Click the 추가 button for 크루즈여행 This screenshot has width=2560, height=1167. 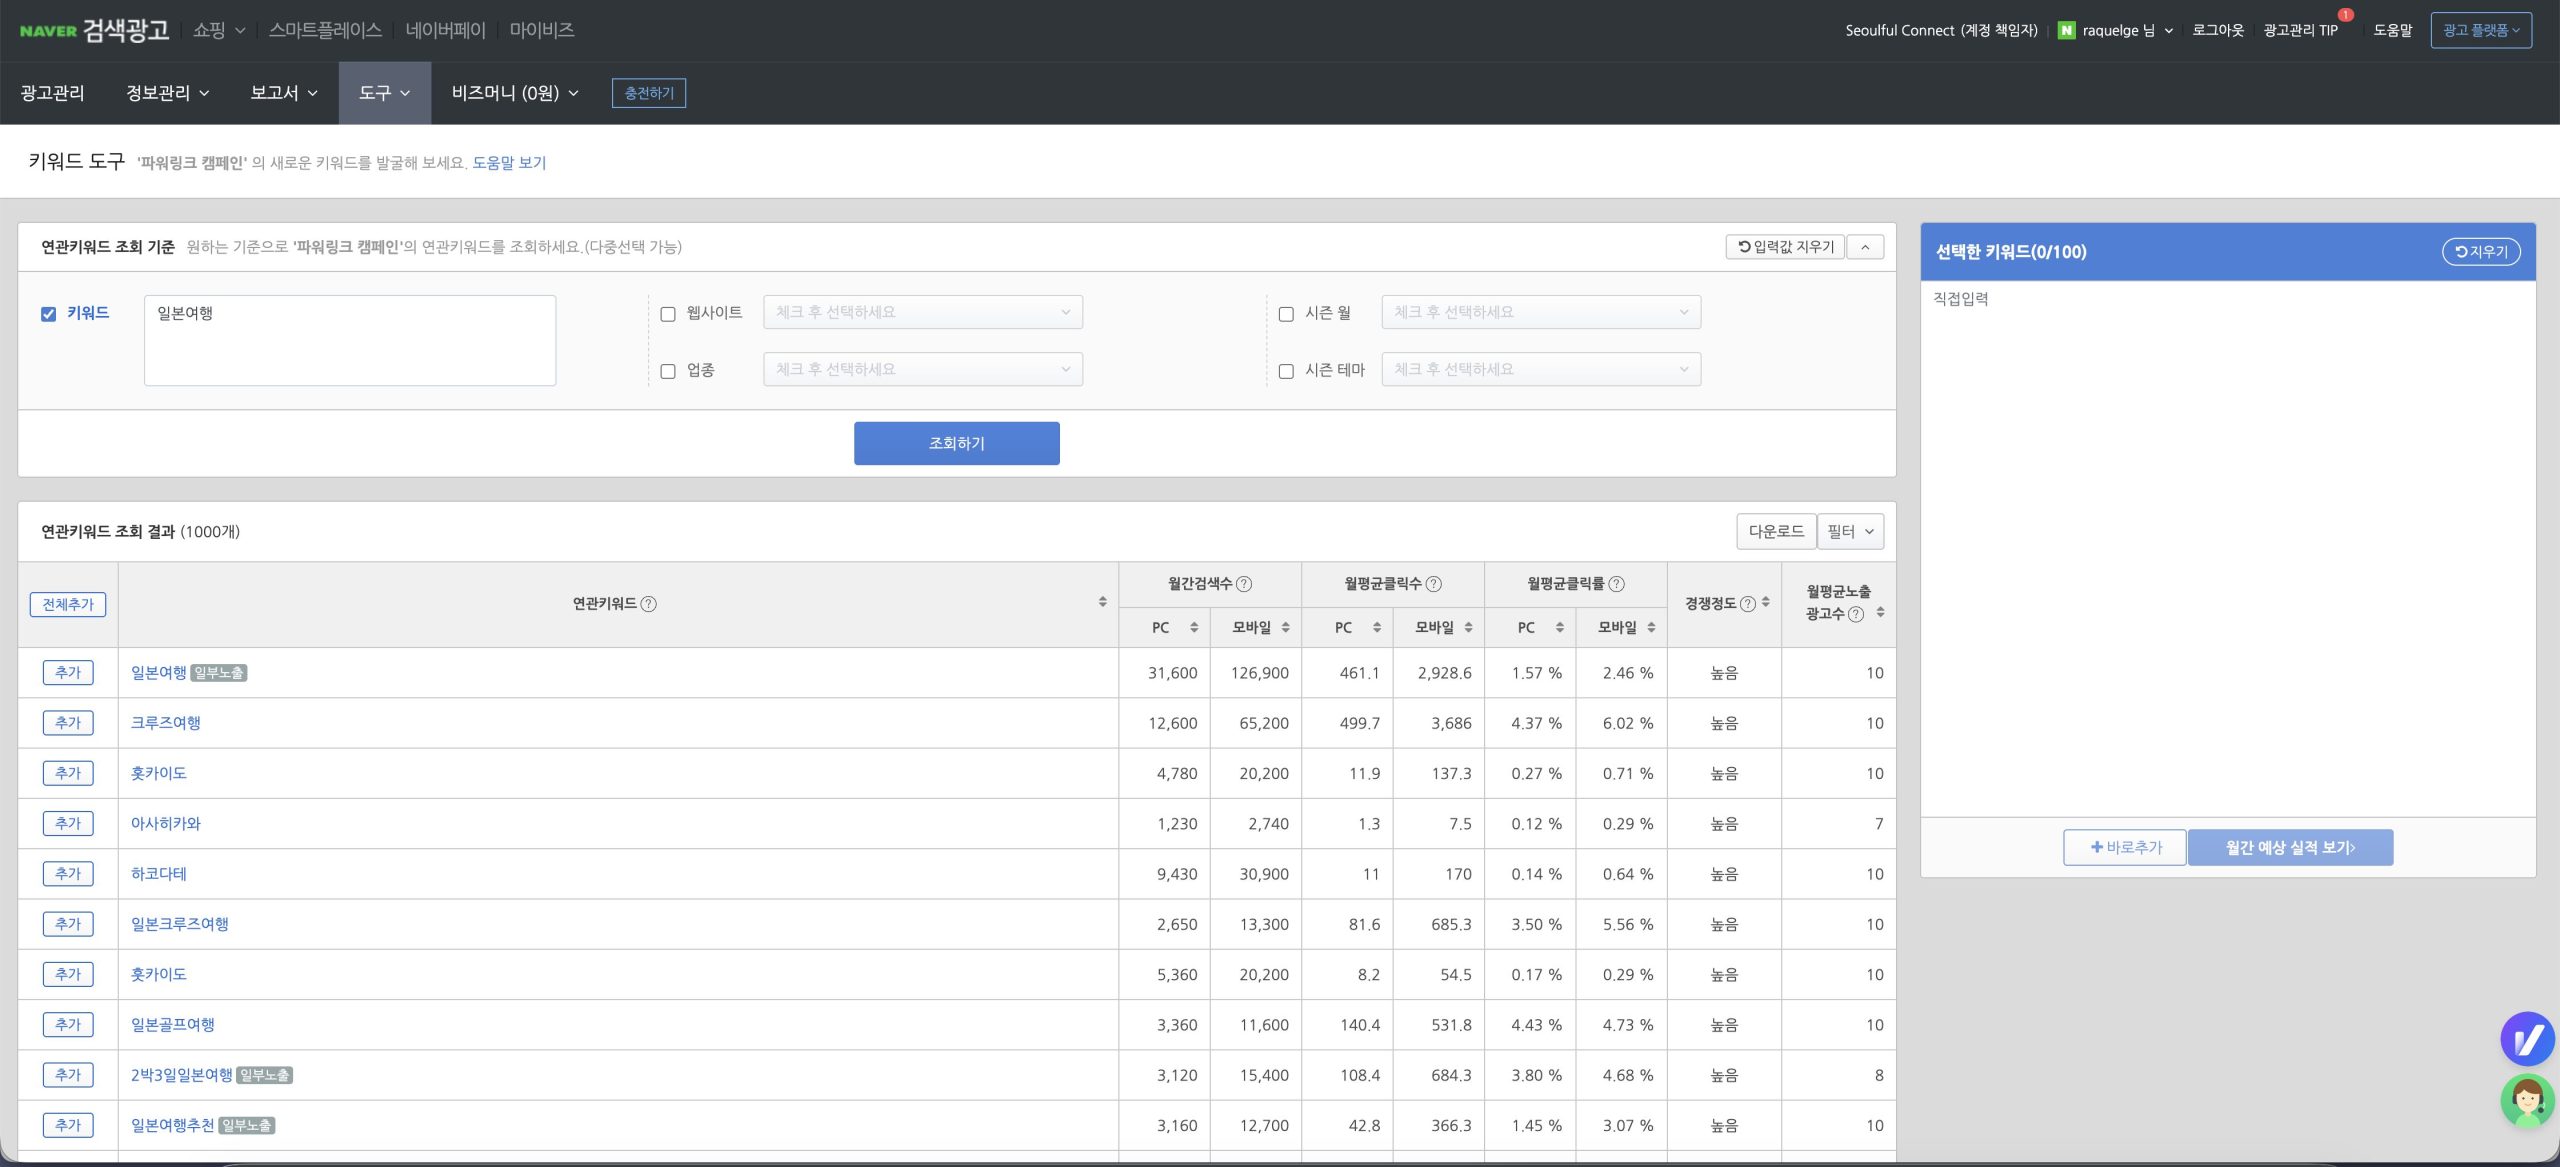pyautogui.click(x=68, y=723)
